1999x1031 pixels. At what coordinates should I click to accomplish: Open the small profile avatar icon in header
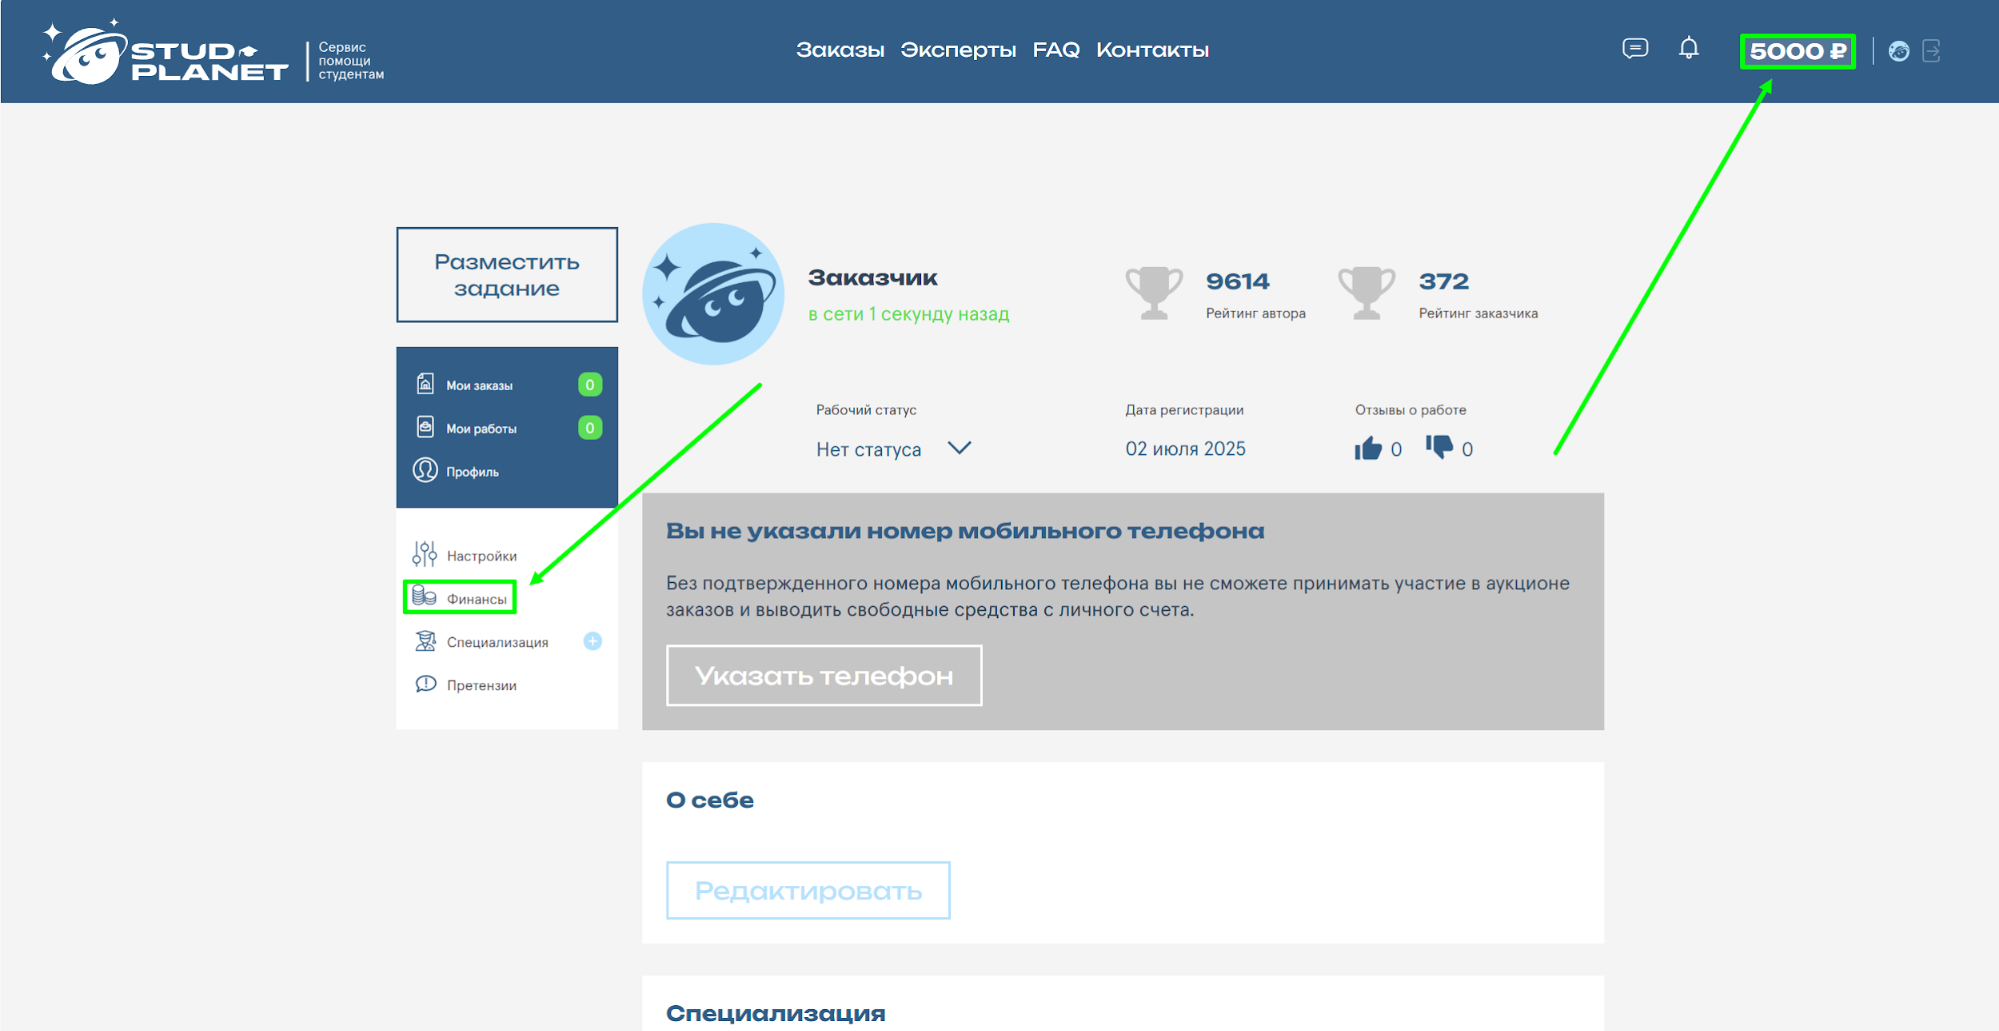point(1899,51)
